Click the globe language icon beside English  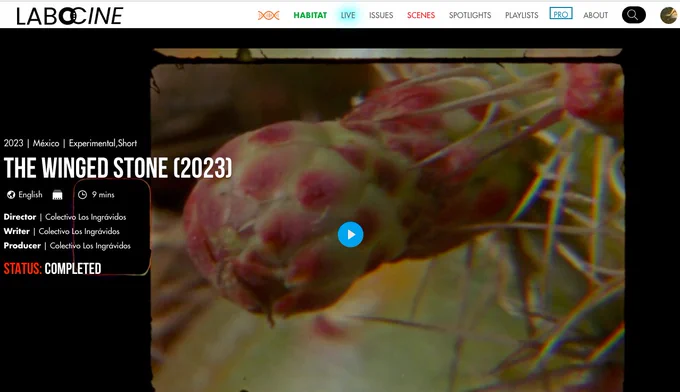(11, 195)
